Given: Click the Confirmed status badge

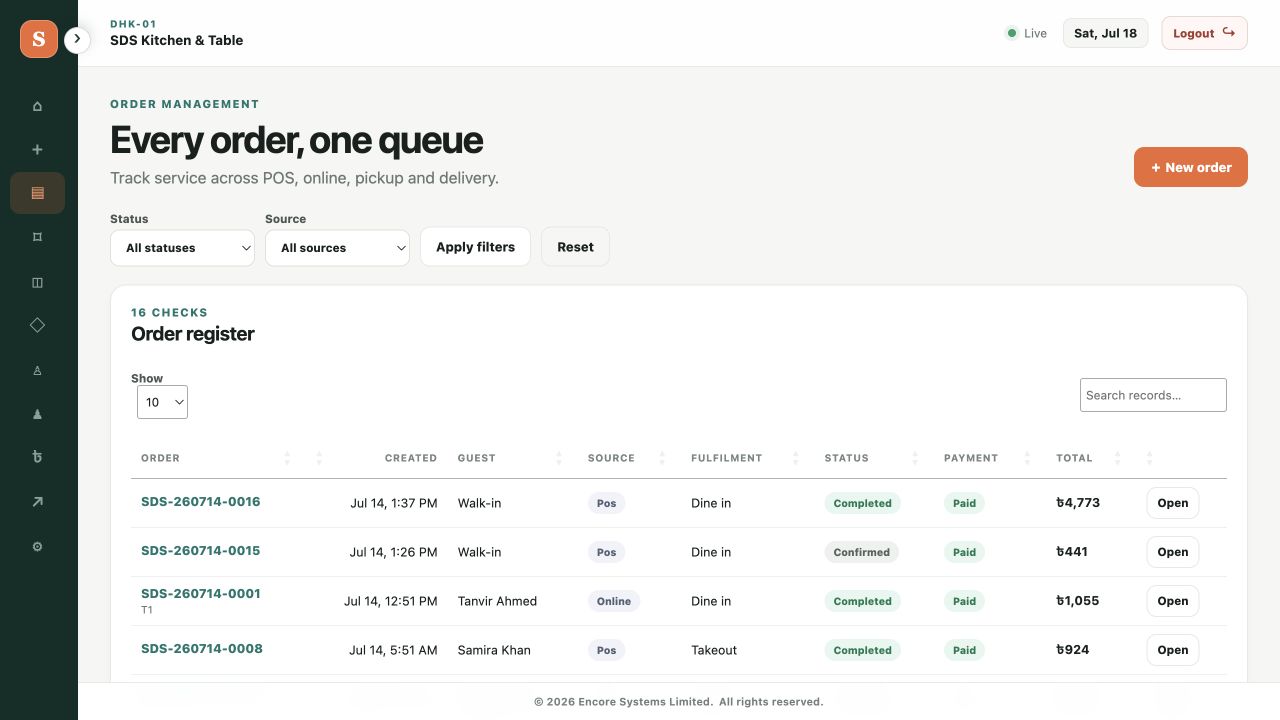Looking at the screenshot, I should coord(862,552).
